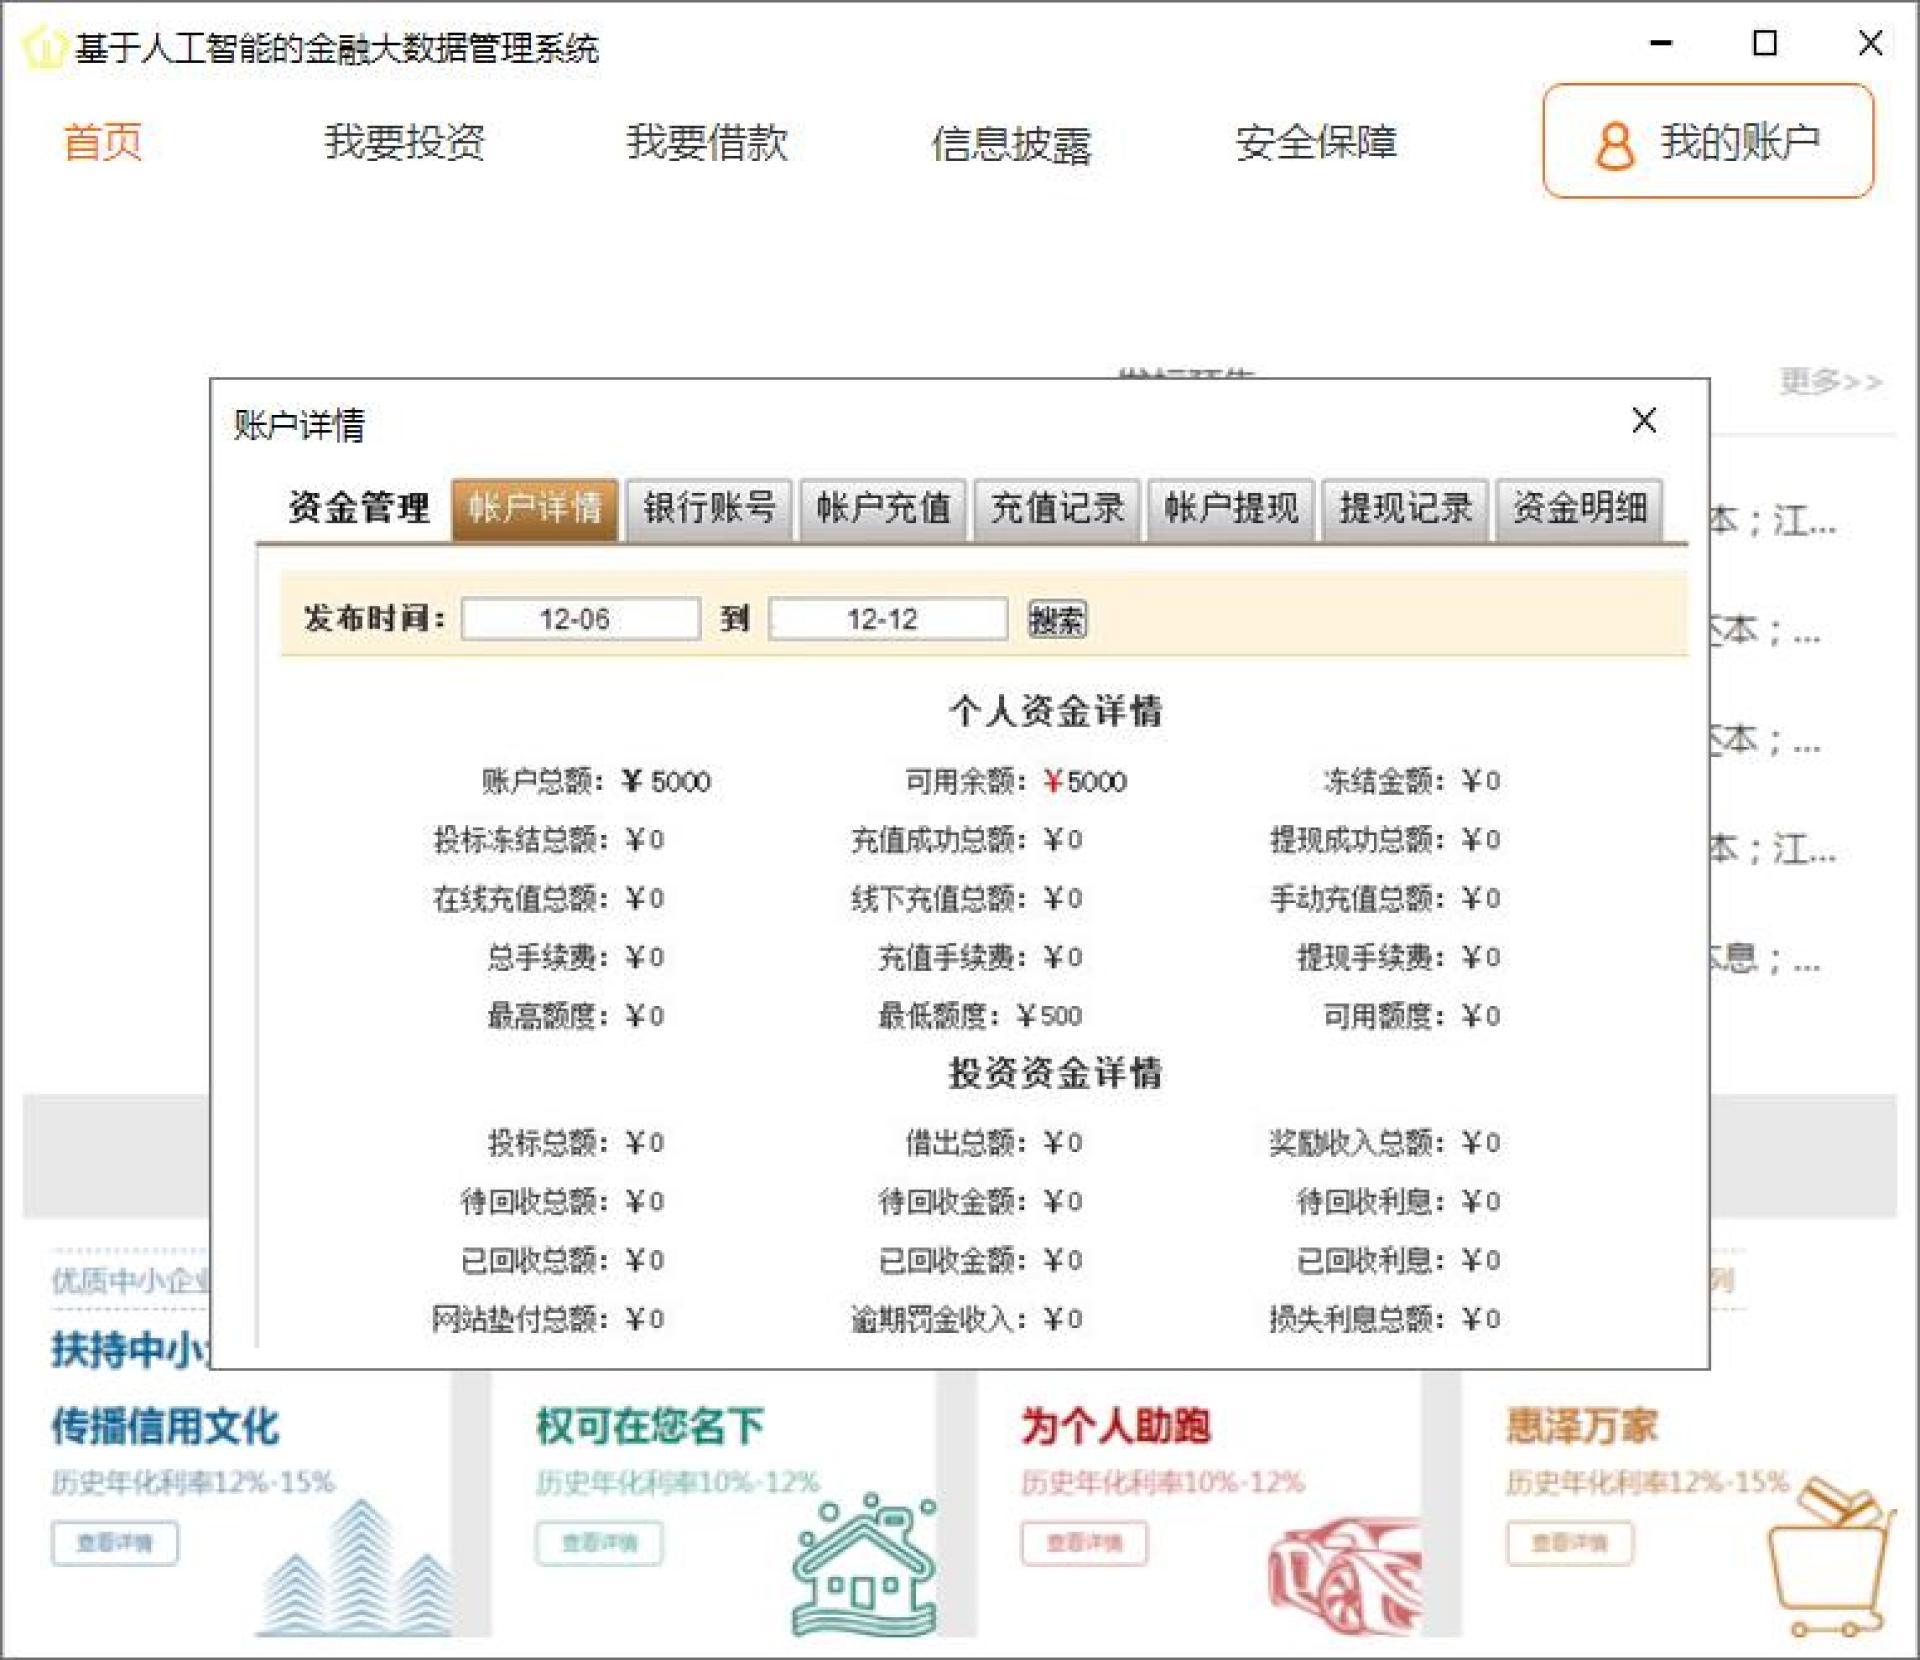
Task: Click the start date field 12-06
Action: coord(580,619)
